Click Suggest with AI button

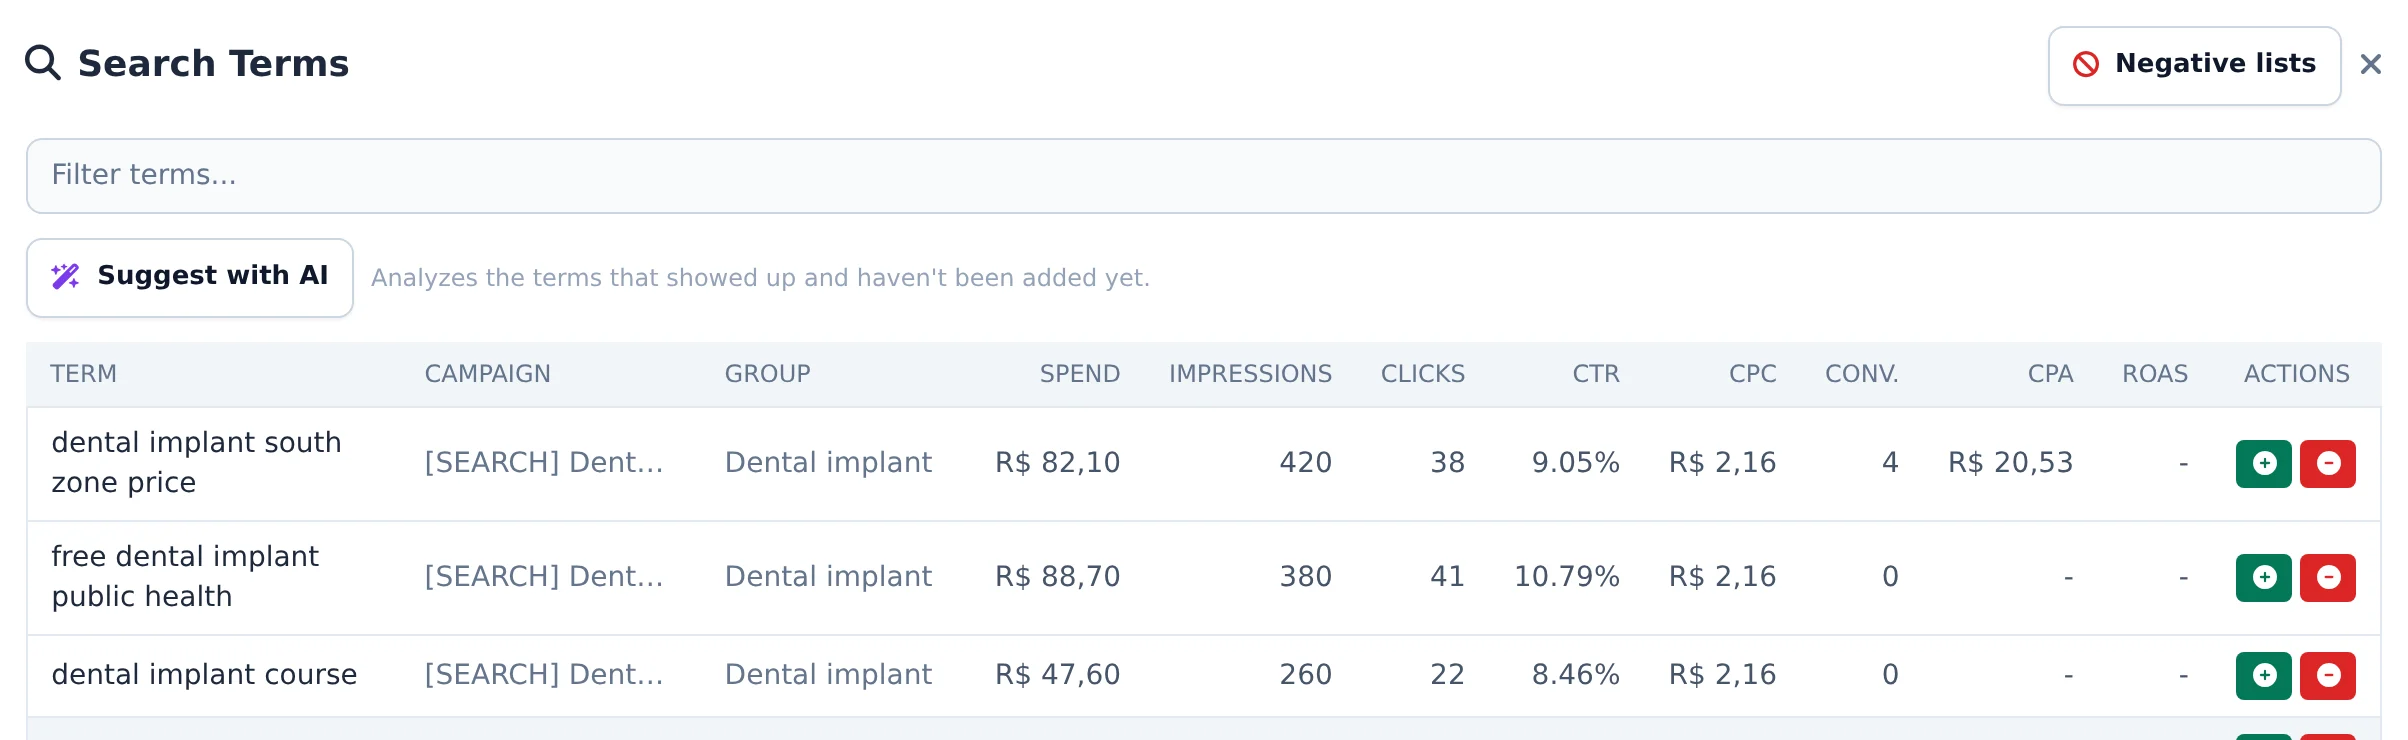[x=190, y=277]
